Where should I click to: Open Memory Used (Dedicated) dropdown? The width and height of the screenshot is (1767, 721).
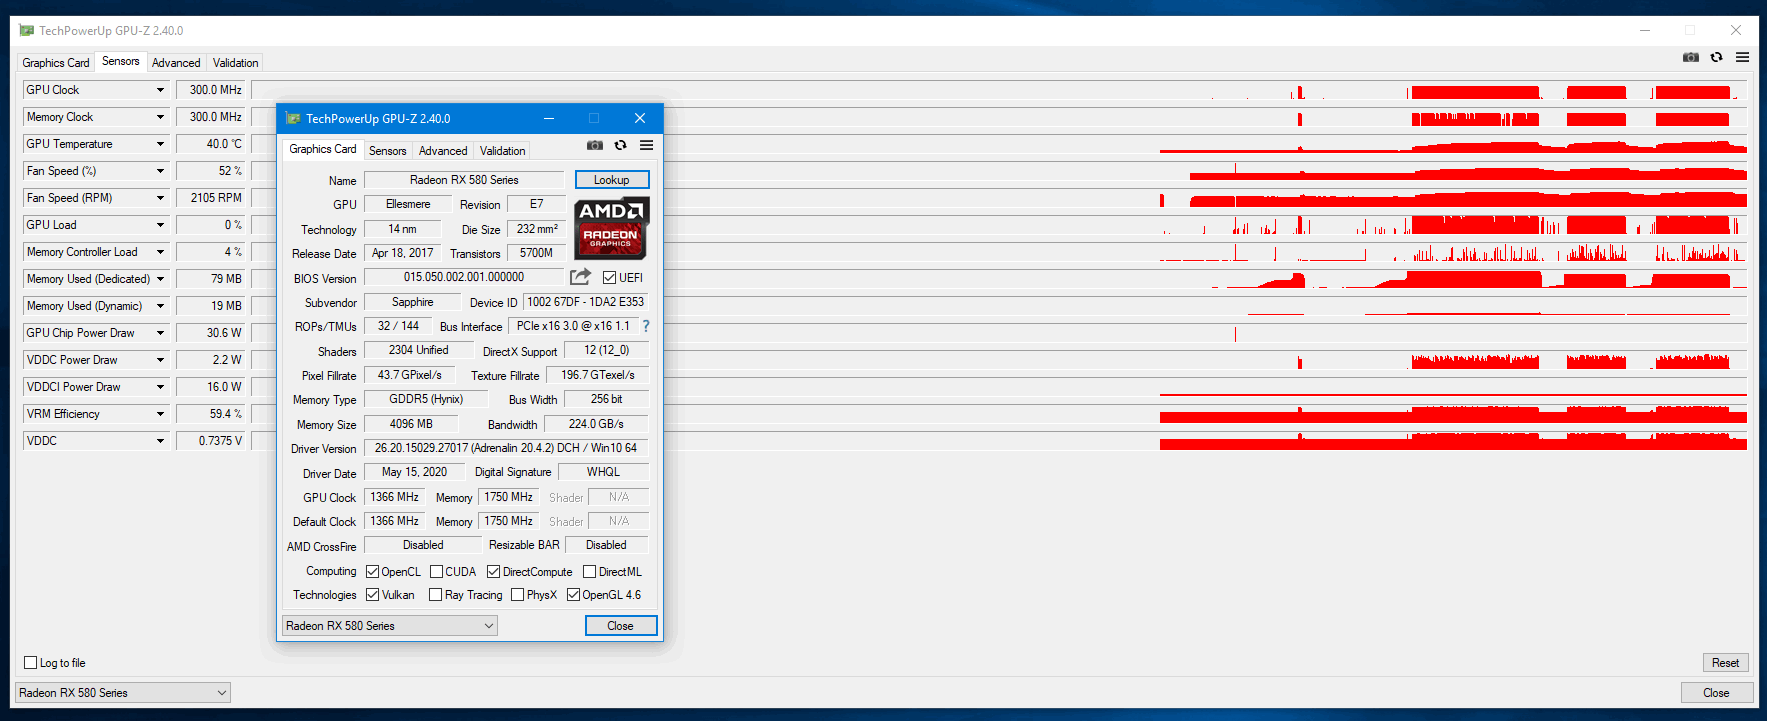click(x=160, y=279)
